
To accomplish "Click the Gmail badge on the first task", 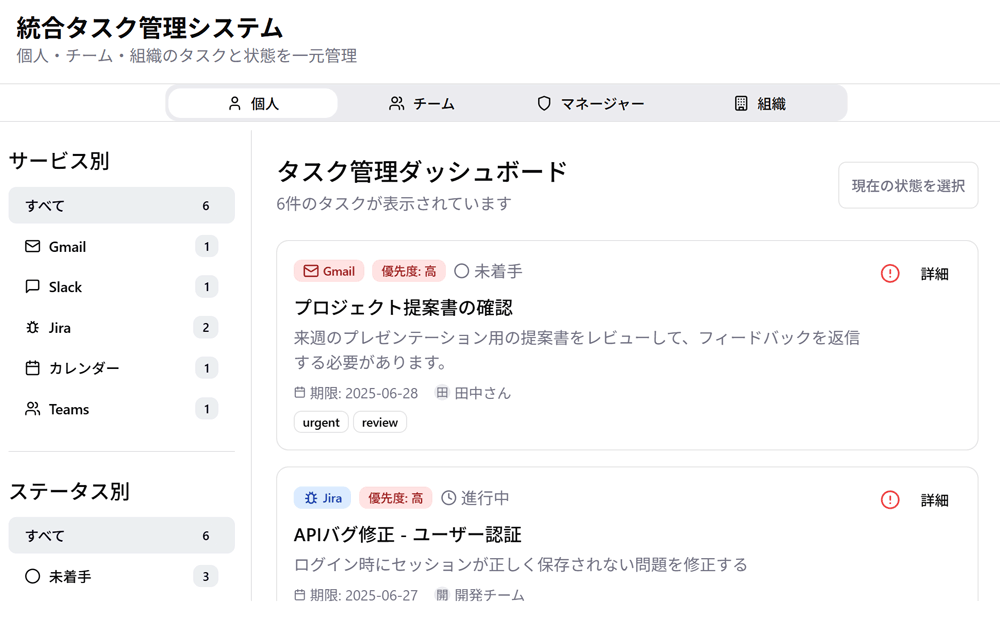I will tap(328, 270).
